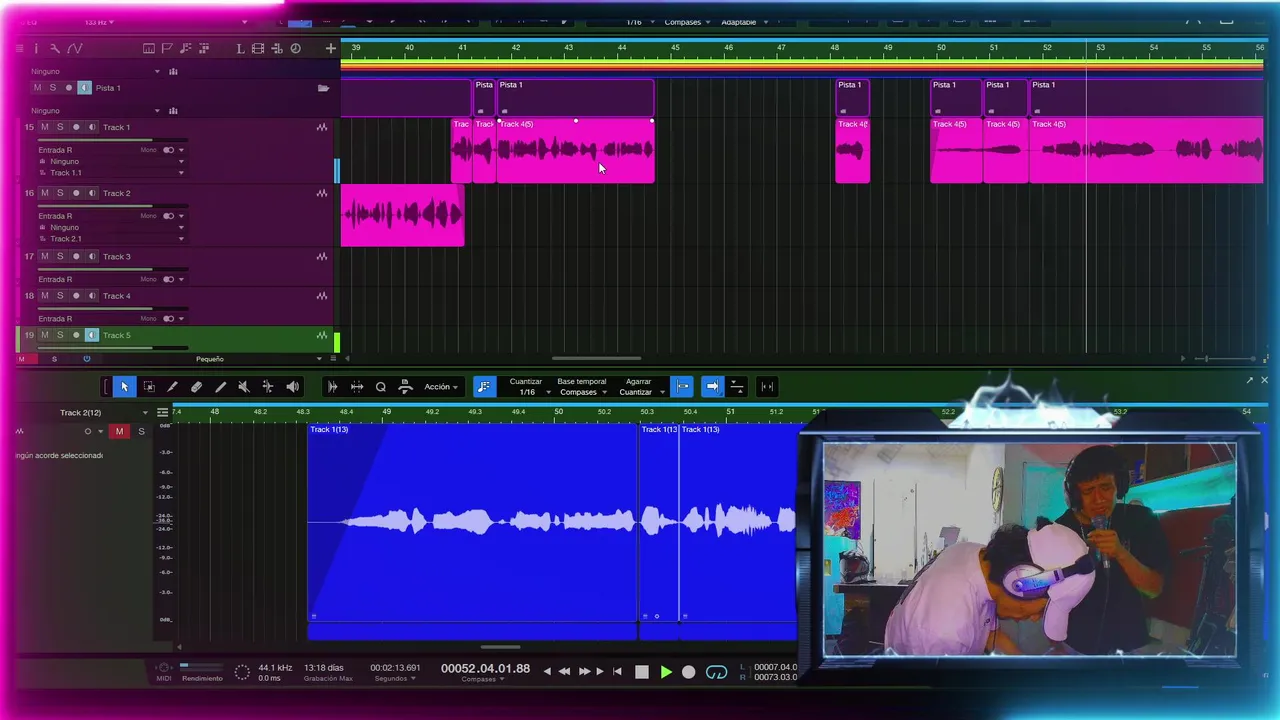This screenshot has height=720, width=1280.
Task: Open Track 2.1 layer dropdown
Action: click(x=111, y=239)
